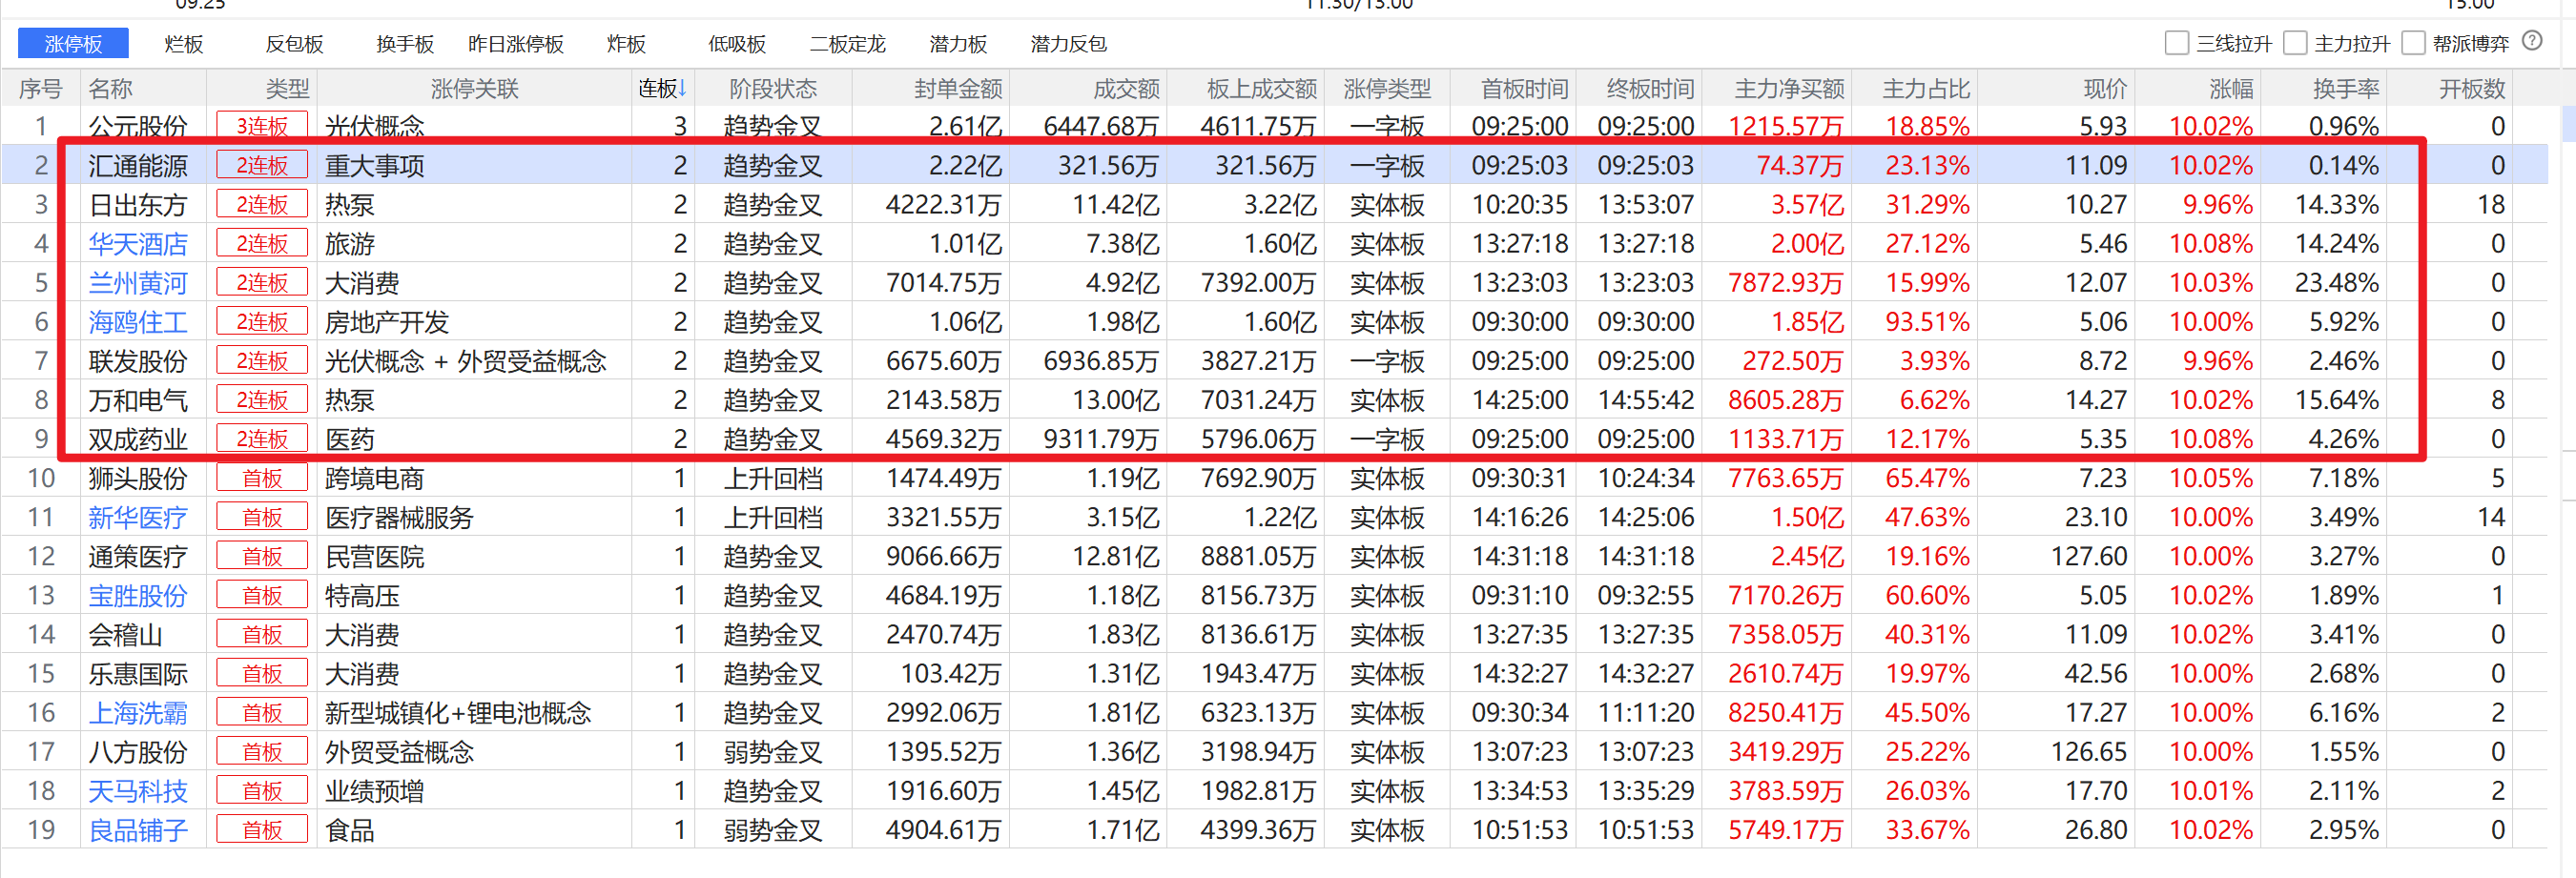The height and width of the screenshot is (878, 2576).
Task: Open the 换手板 tab
Action: [405, 44]
